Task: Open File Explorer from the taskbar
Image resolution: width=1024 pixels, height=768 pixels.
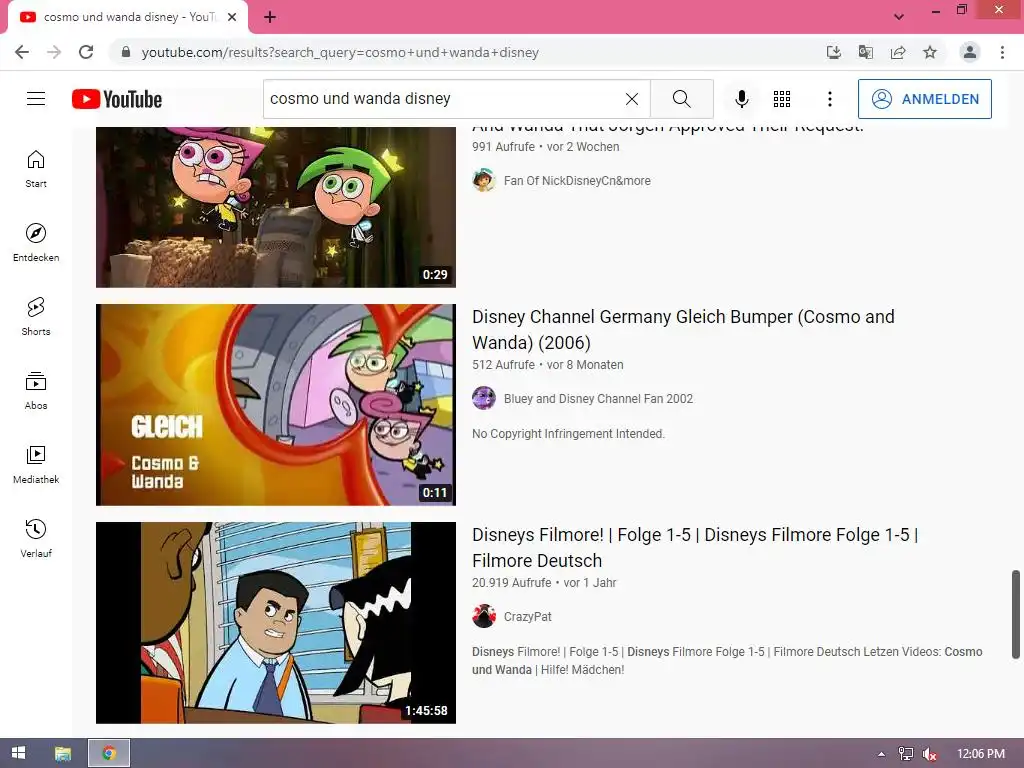Action: (x=63, y=753)
